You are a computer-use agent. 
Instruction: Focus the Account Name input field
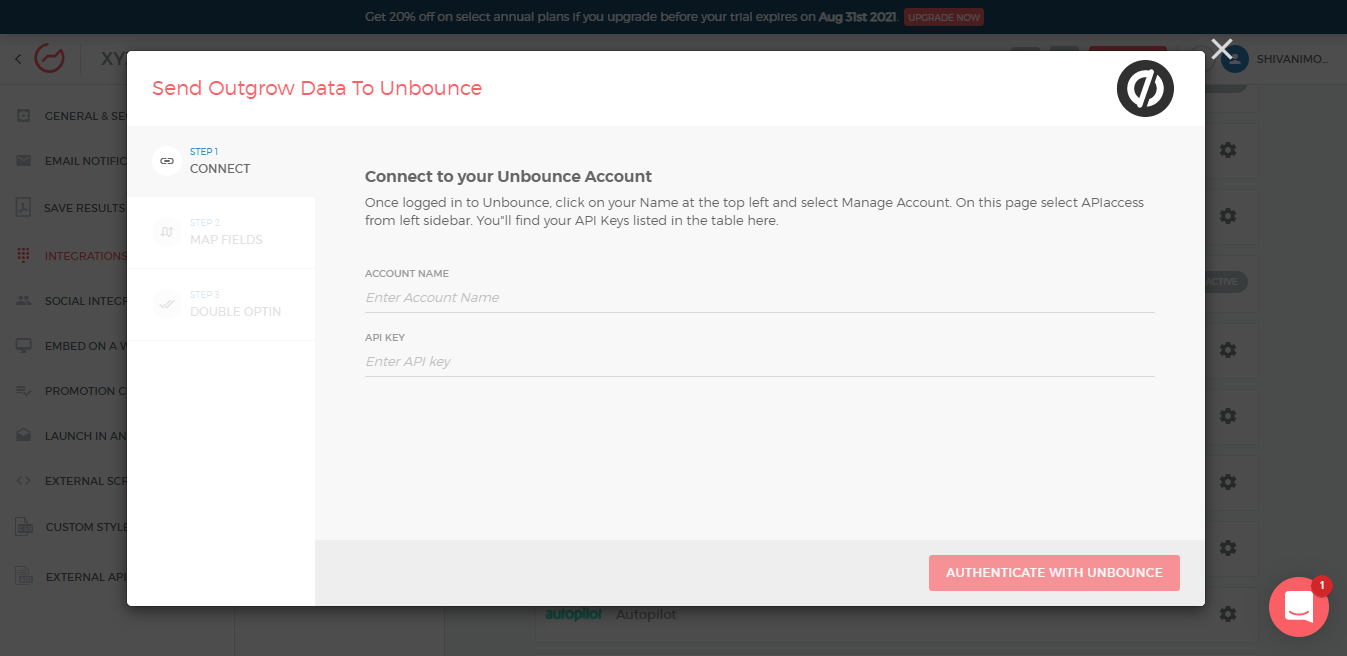click(x=759, y=298)
